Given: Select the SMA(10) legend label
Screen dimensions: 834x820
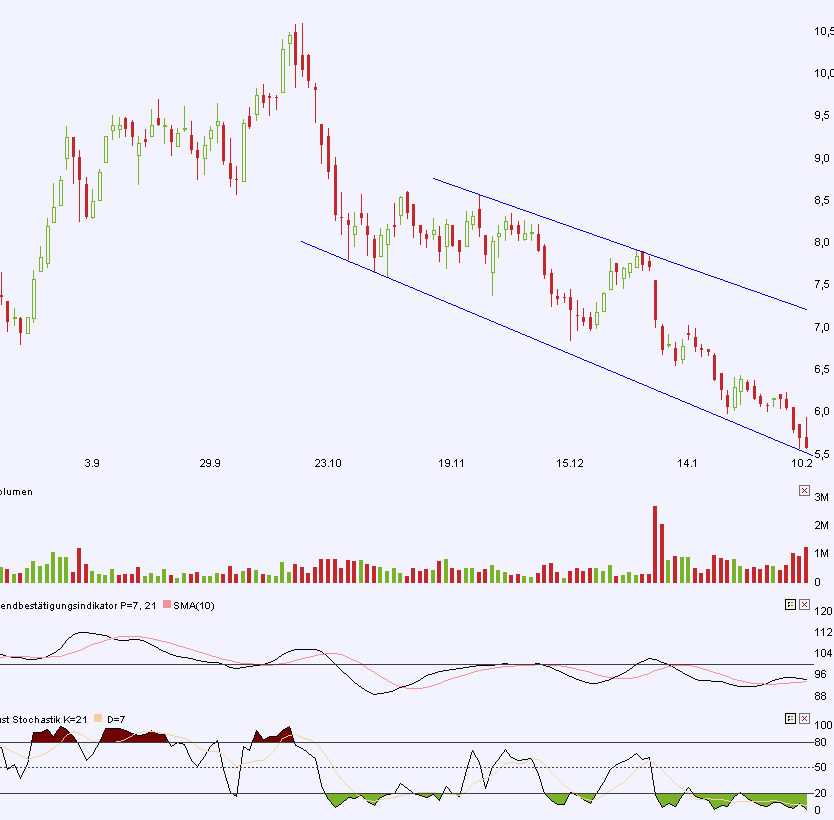Looking at the screenshot, I should (194, 605).
